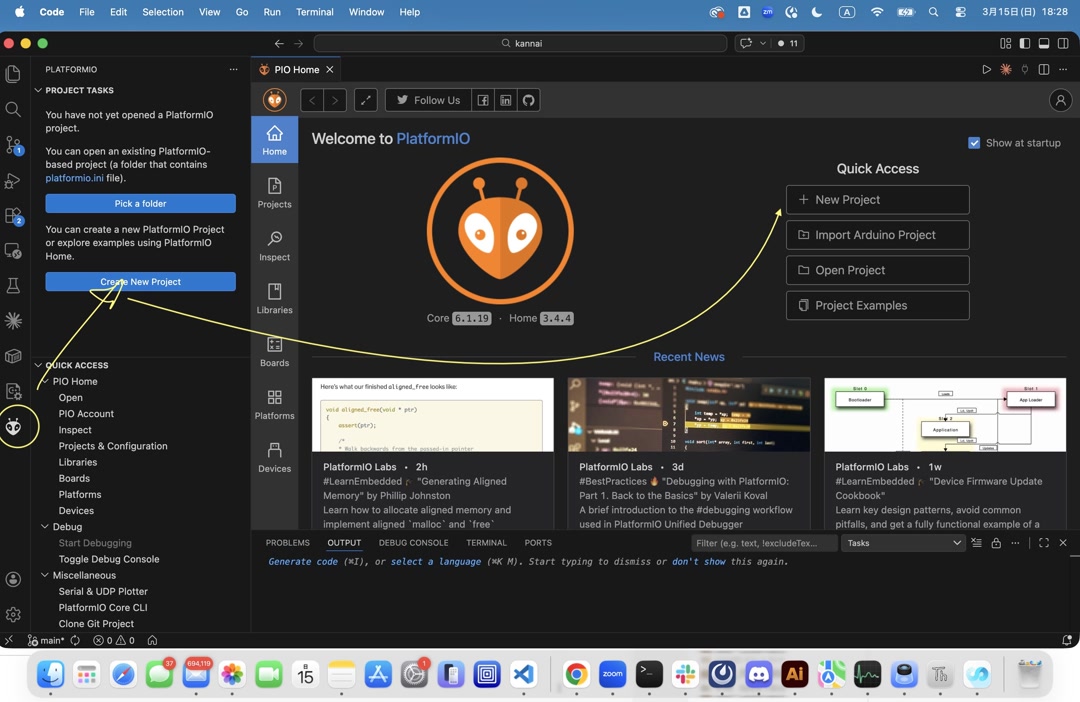Switch to the Terminal tab
The height and width of the screenshot is (702, 1080).
(486, 543)
